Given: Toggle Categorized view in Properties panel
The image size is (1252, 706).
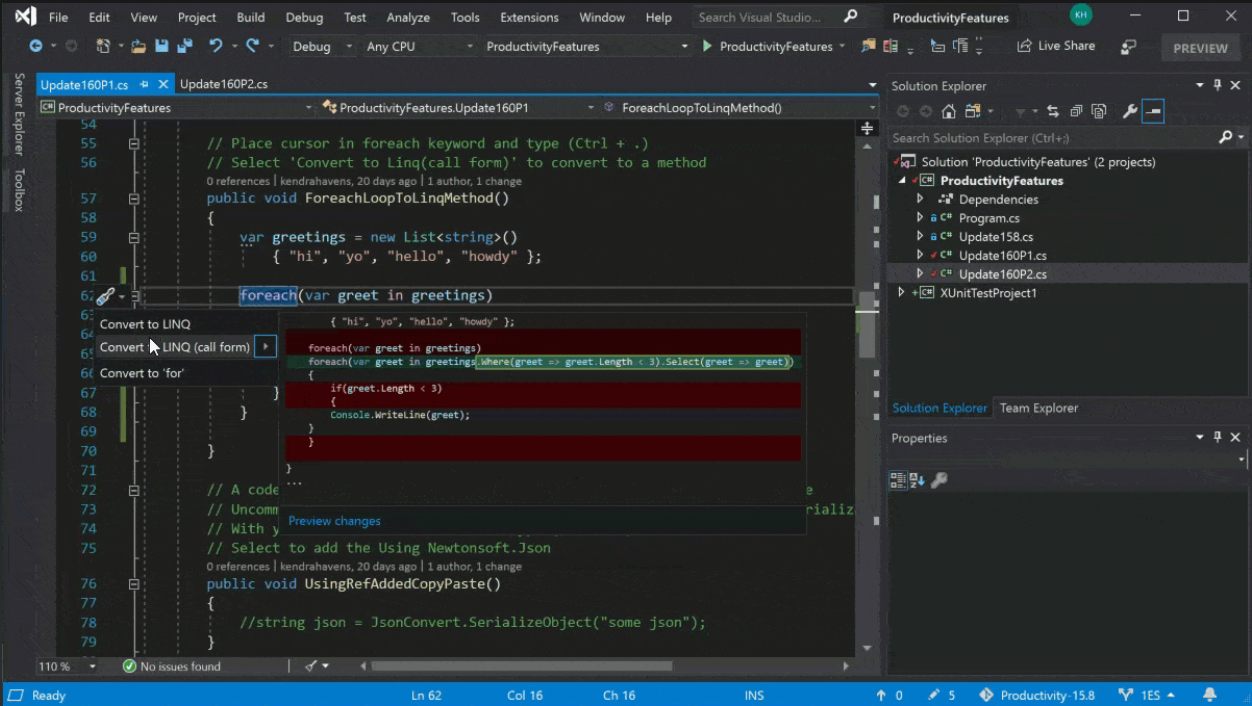Looking at the screenshot, I should [897, 480].
